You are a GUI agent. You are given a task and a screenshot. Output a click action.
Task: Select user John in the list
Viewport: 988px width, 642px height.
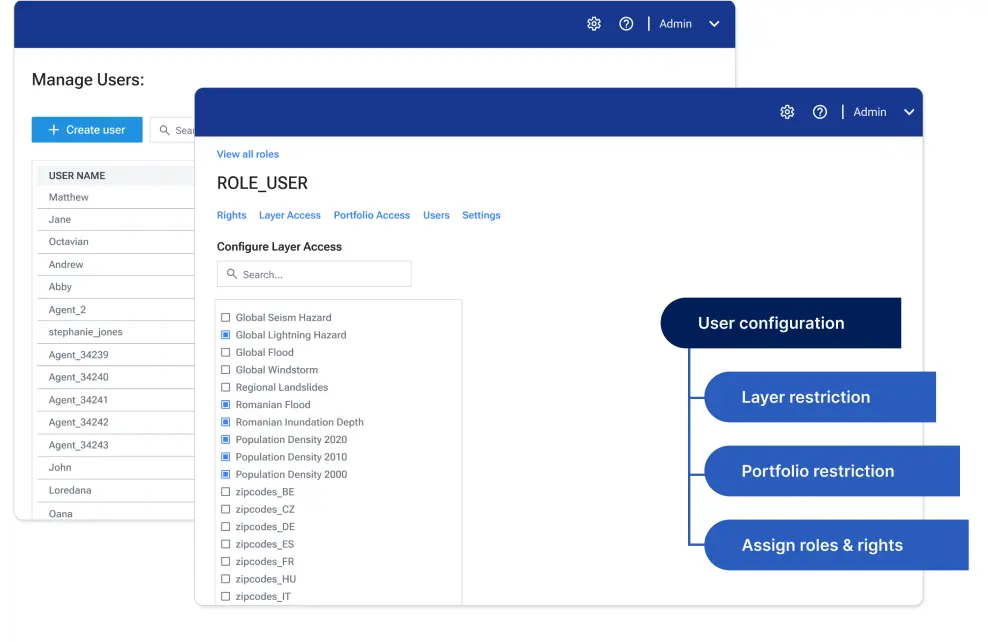[x=116, y=467]
